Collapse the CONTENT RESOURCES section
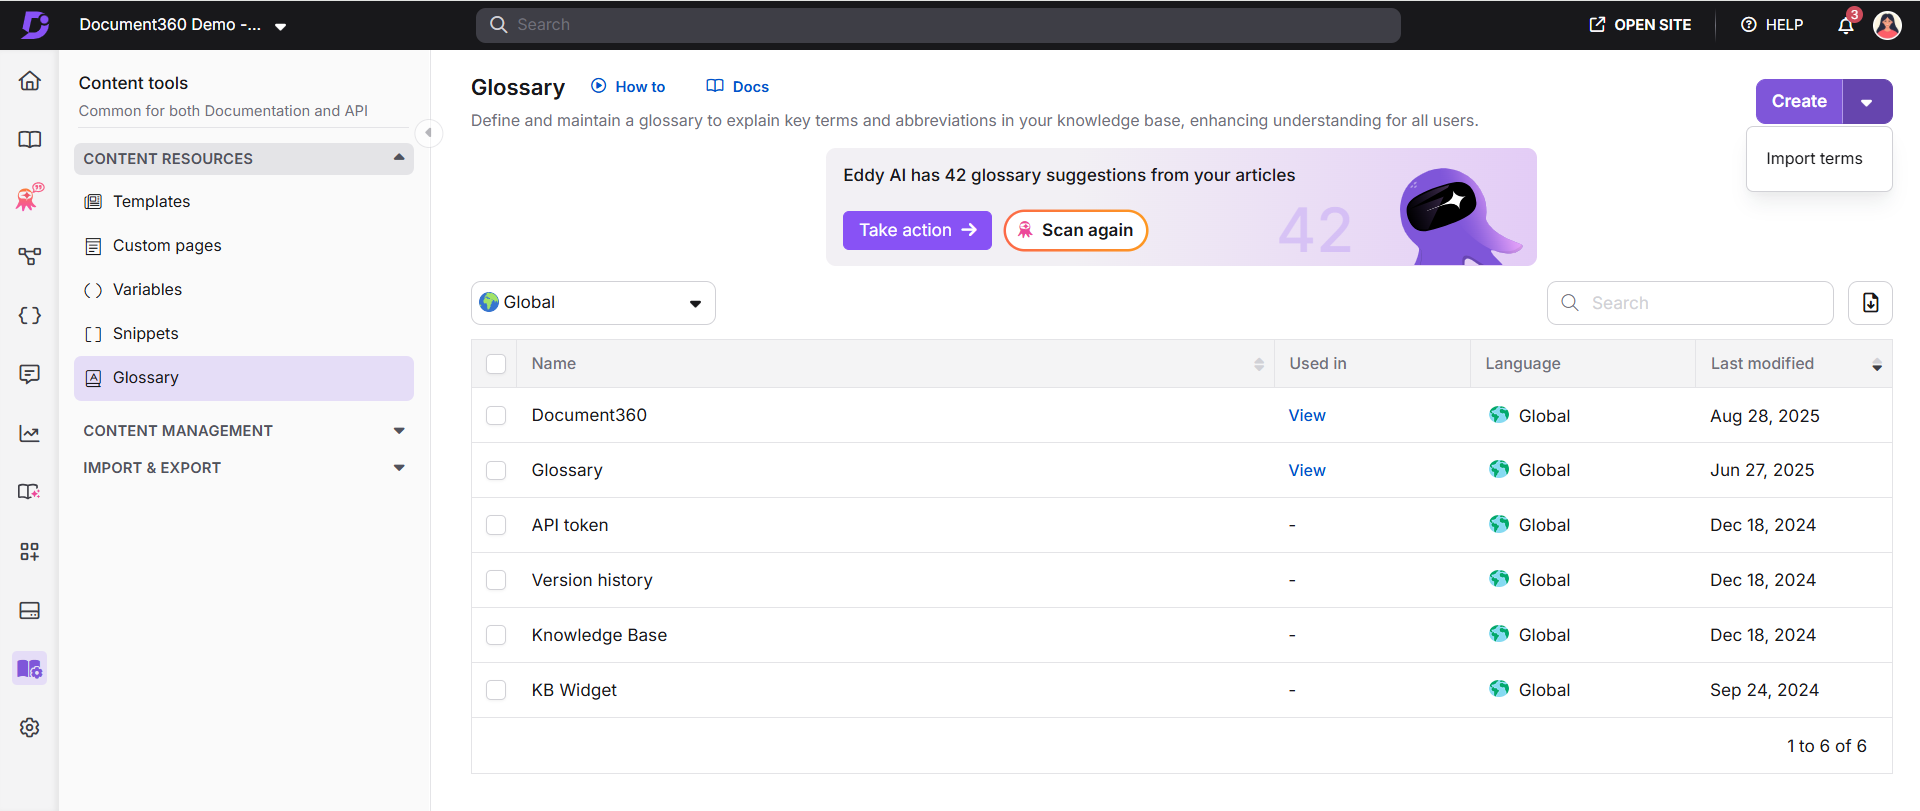The height and width of the screenshot is (811, 1920). [x=244, y=159]
